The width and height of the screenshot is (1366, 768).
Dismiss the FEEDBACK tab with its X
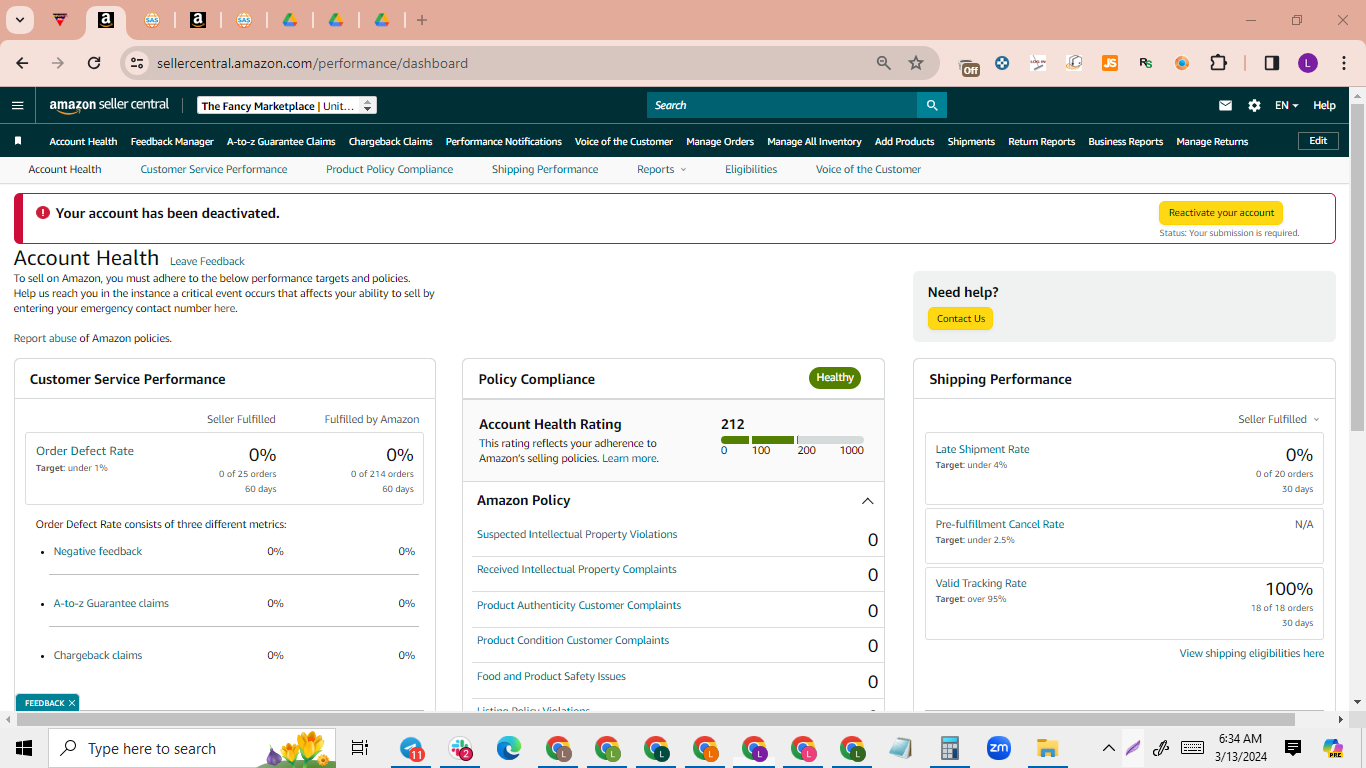[72, 703]
